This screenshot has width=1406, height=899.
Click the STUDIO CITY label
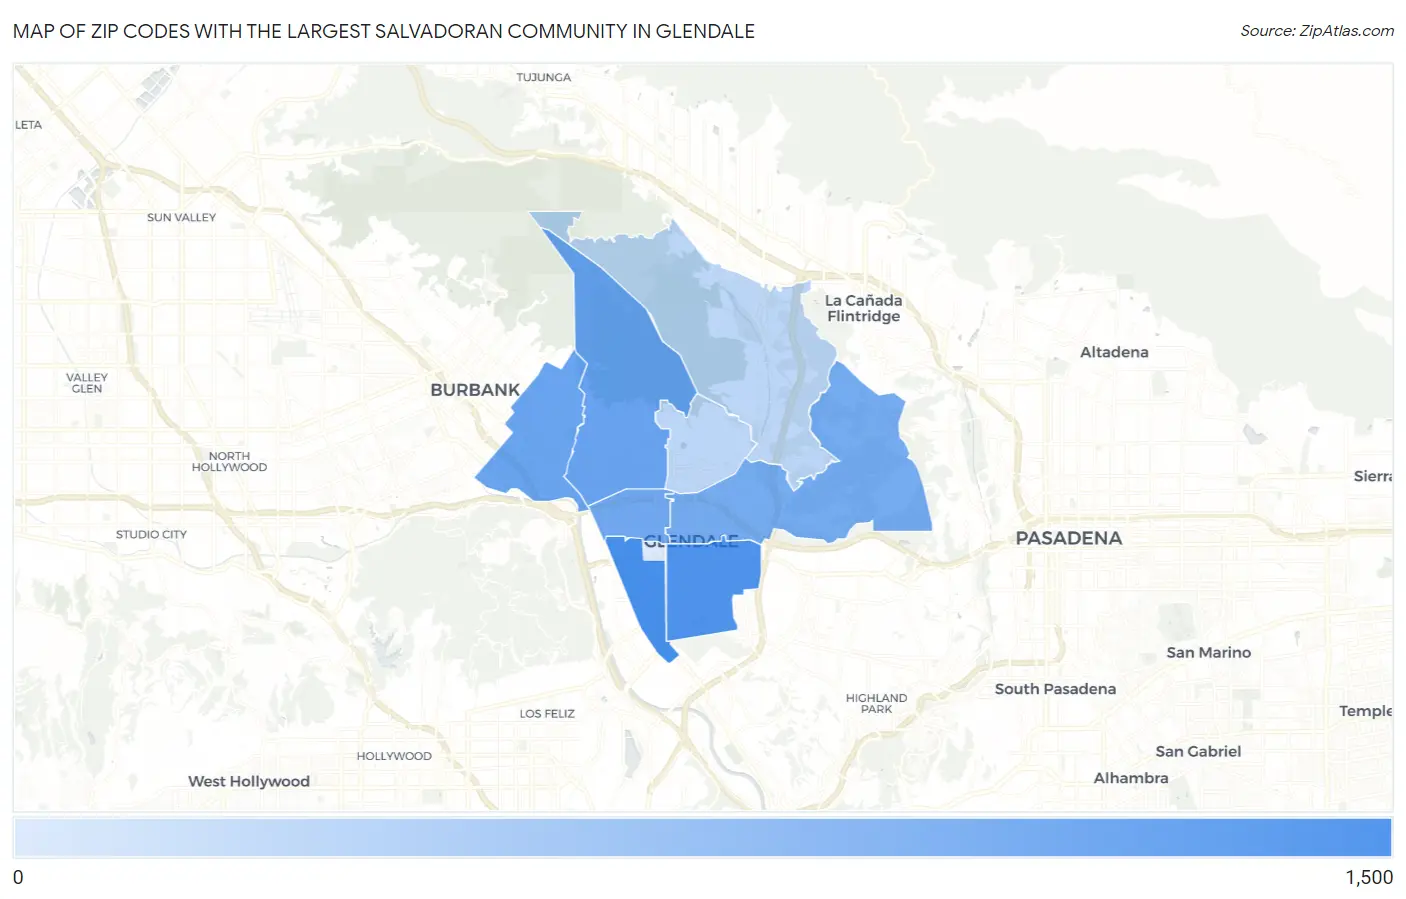[x=151, y=534]
